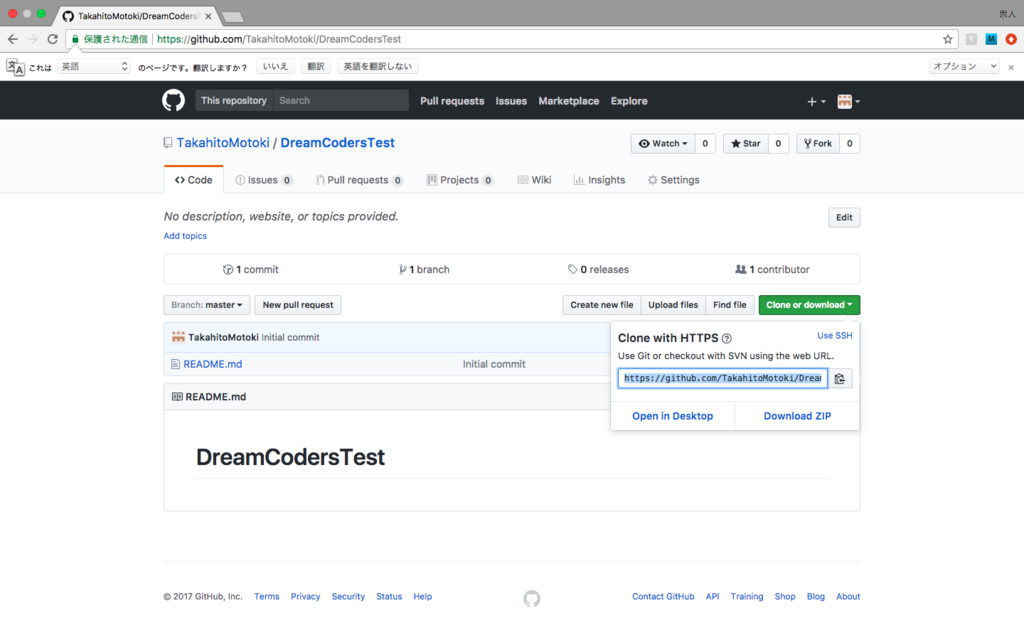Open the Terms footer link

pyautogui.click(x=266, y=597)
